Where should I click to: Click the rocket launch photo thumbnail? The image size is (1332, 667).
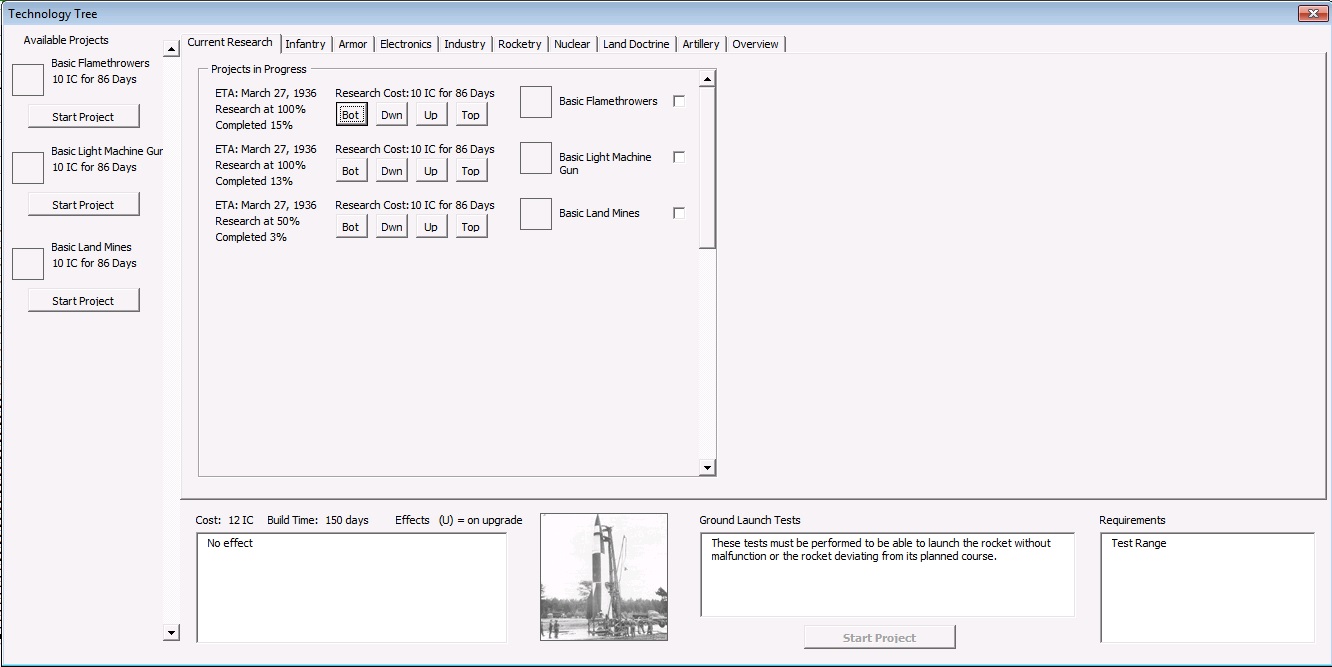point(604,577)
